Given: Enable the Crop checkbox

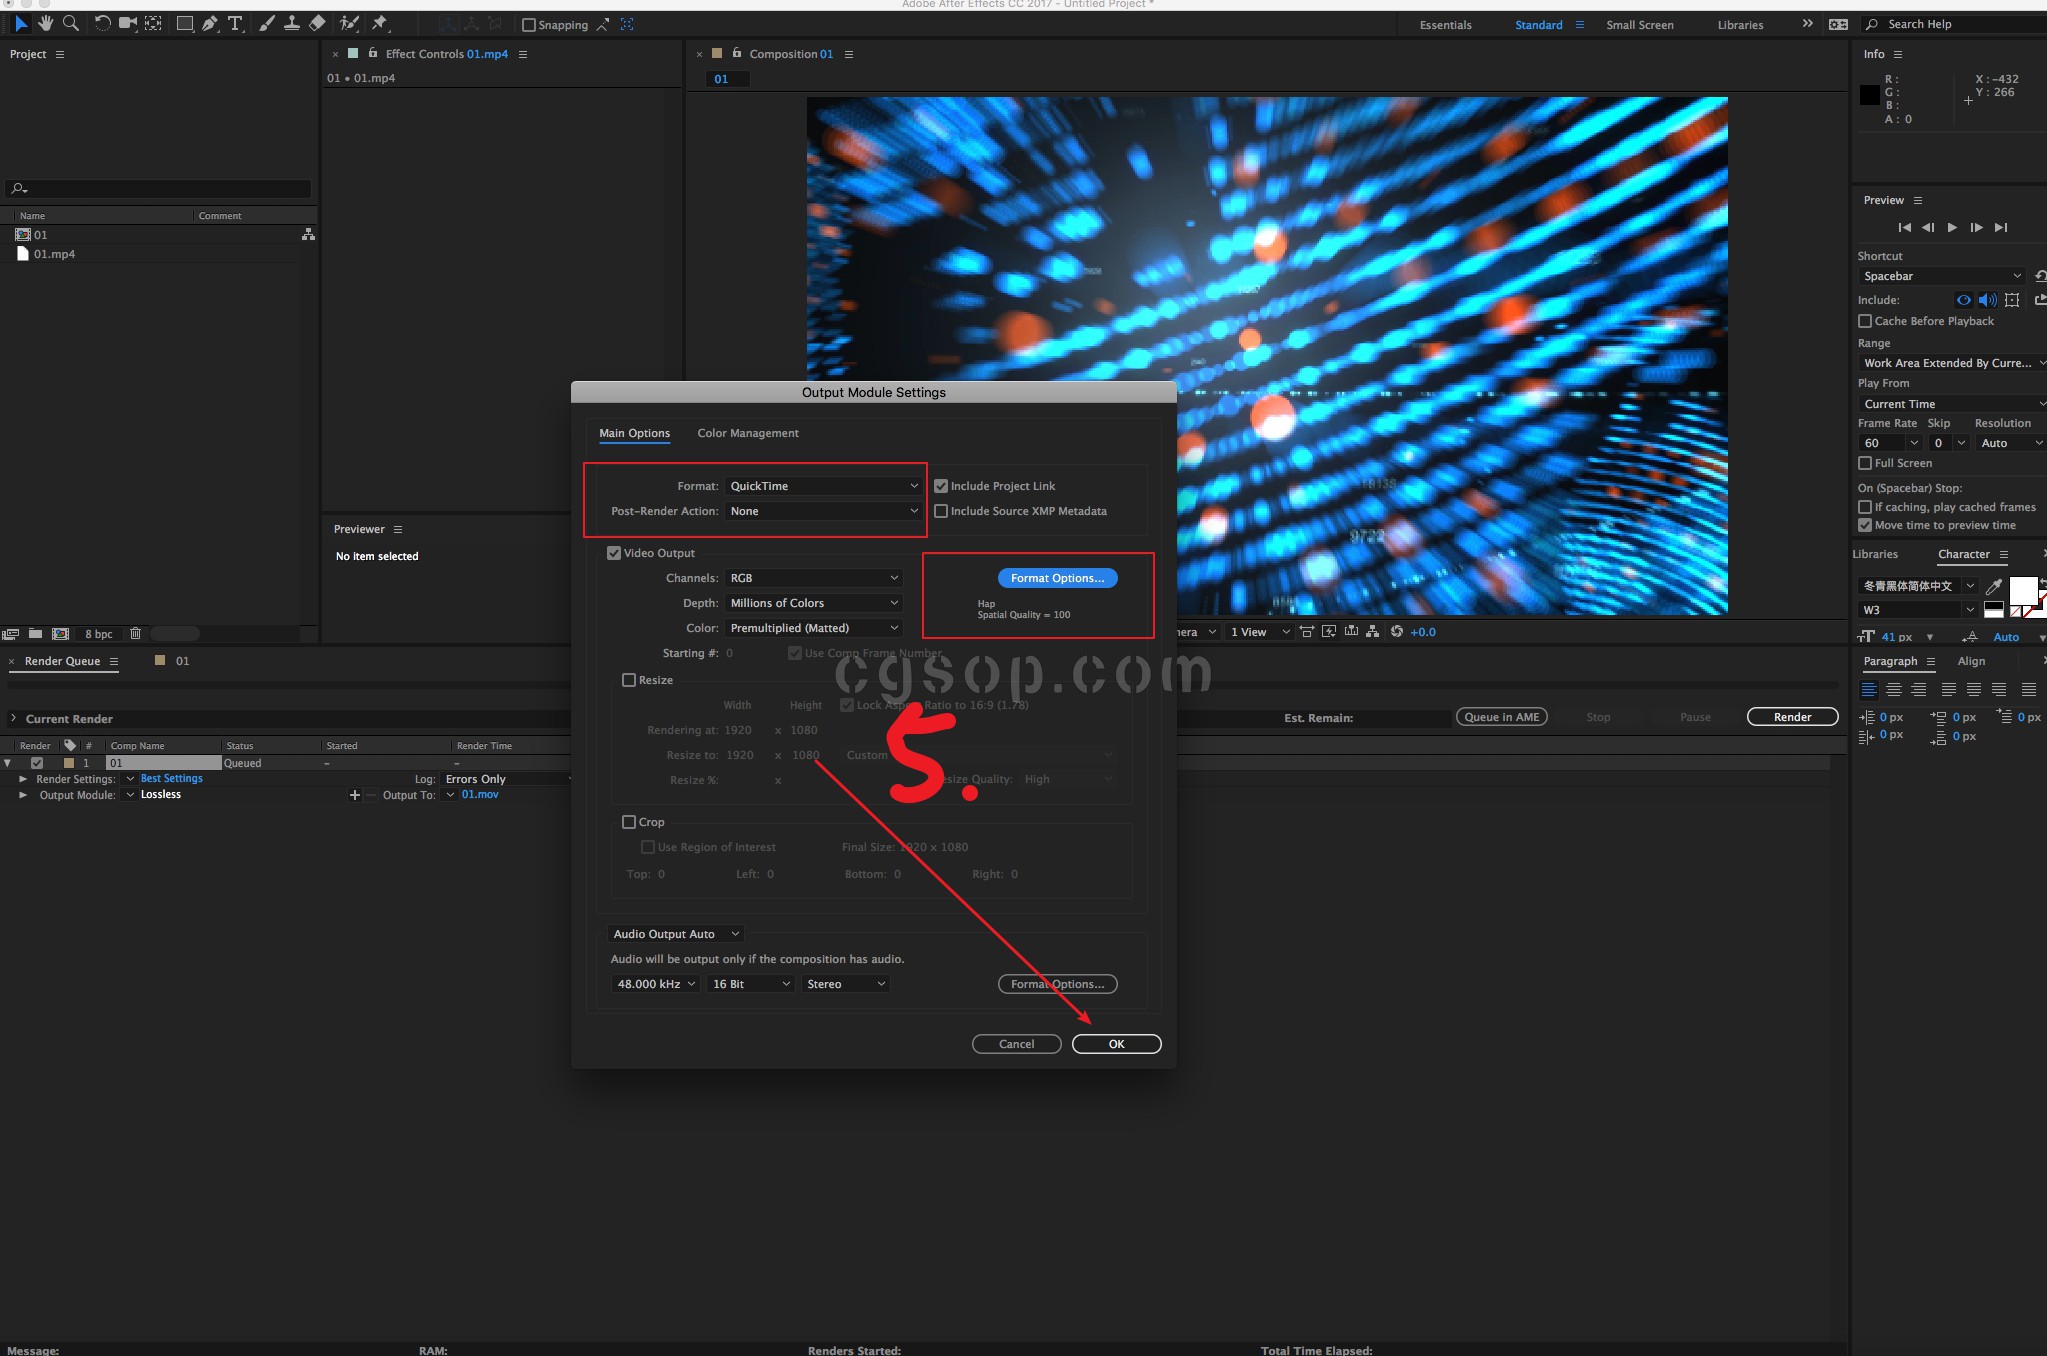Looking at the screenshot, I should coord(629,822).
